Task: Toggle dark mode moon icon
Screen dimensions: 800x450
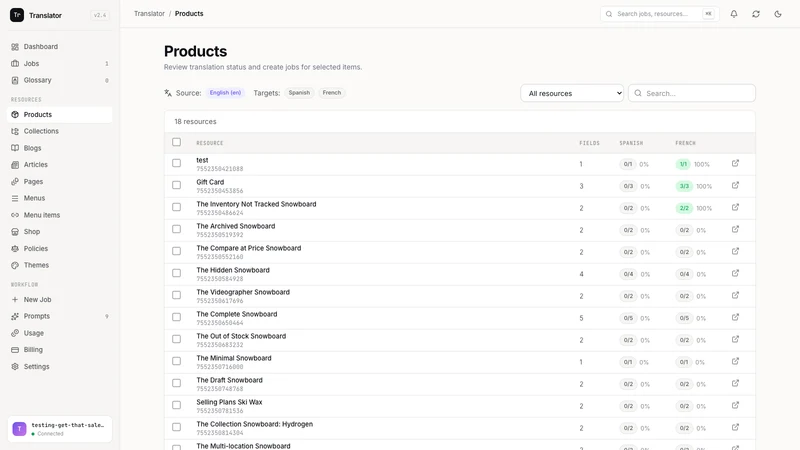Action: pyautogui.click(x=778, y=14)
